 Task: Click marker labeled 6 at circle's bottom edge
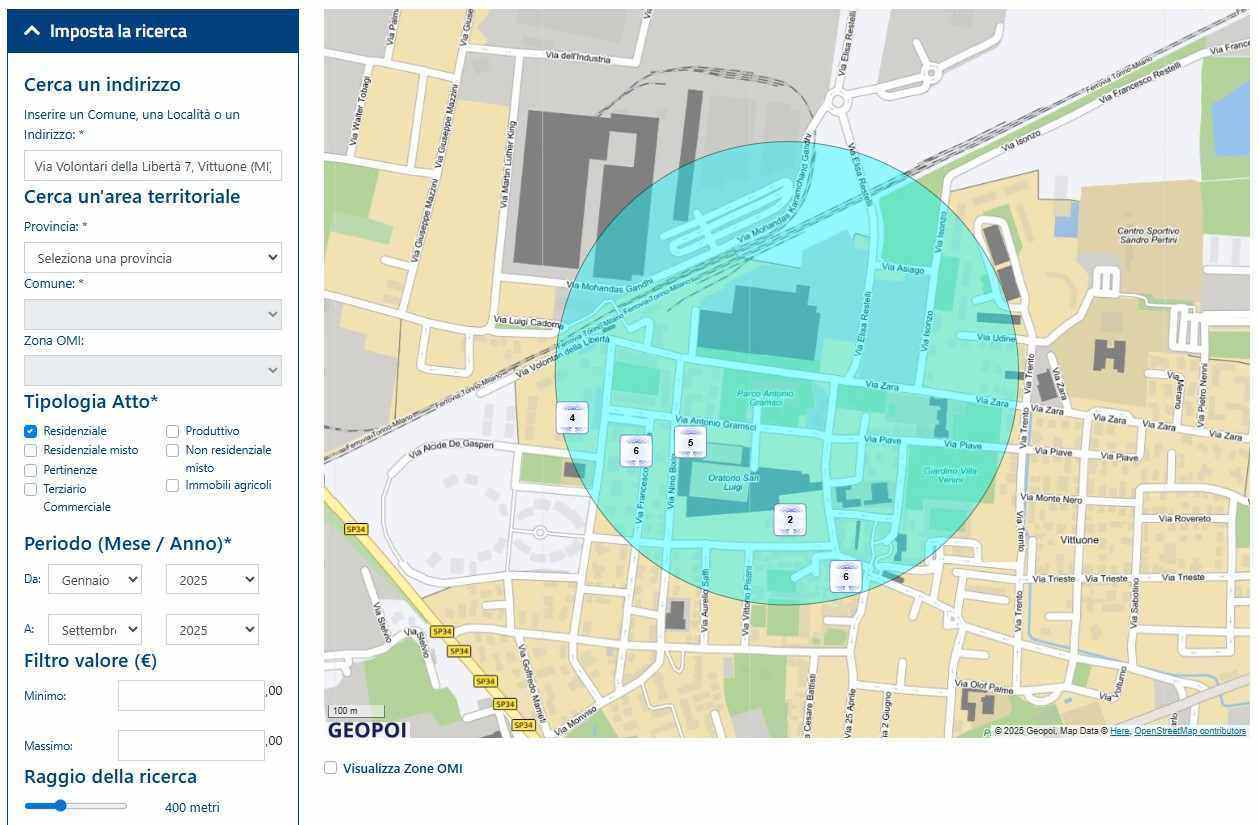(x=846, y=576)
